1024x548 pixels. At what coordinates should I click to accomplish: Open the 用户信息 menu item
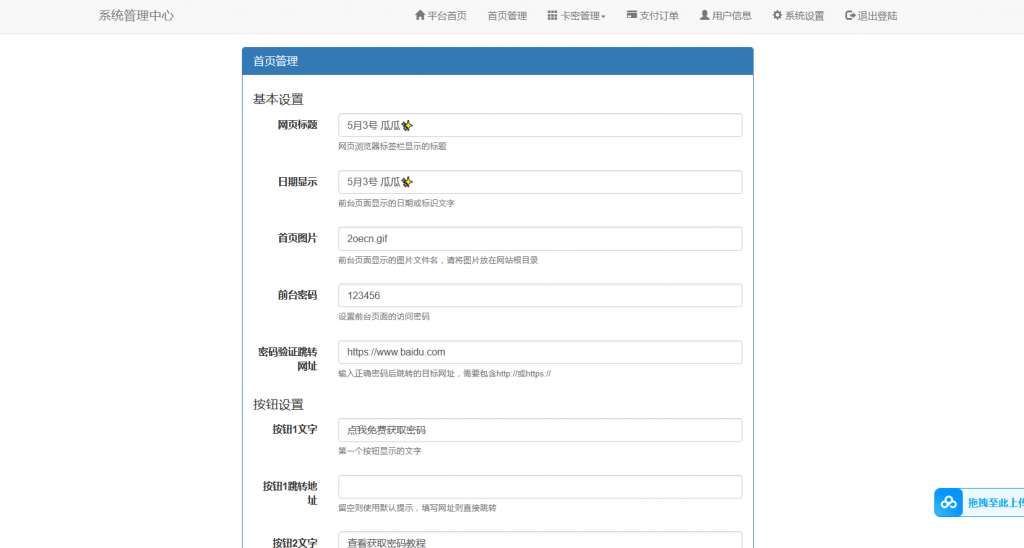[726, 16]
